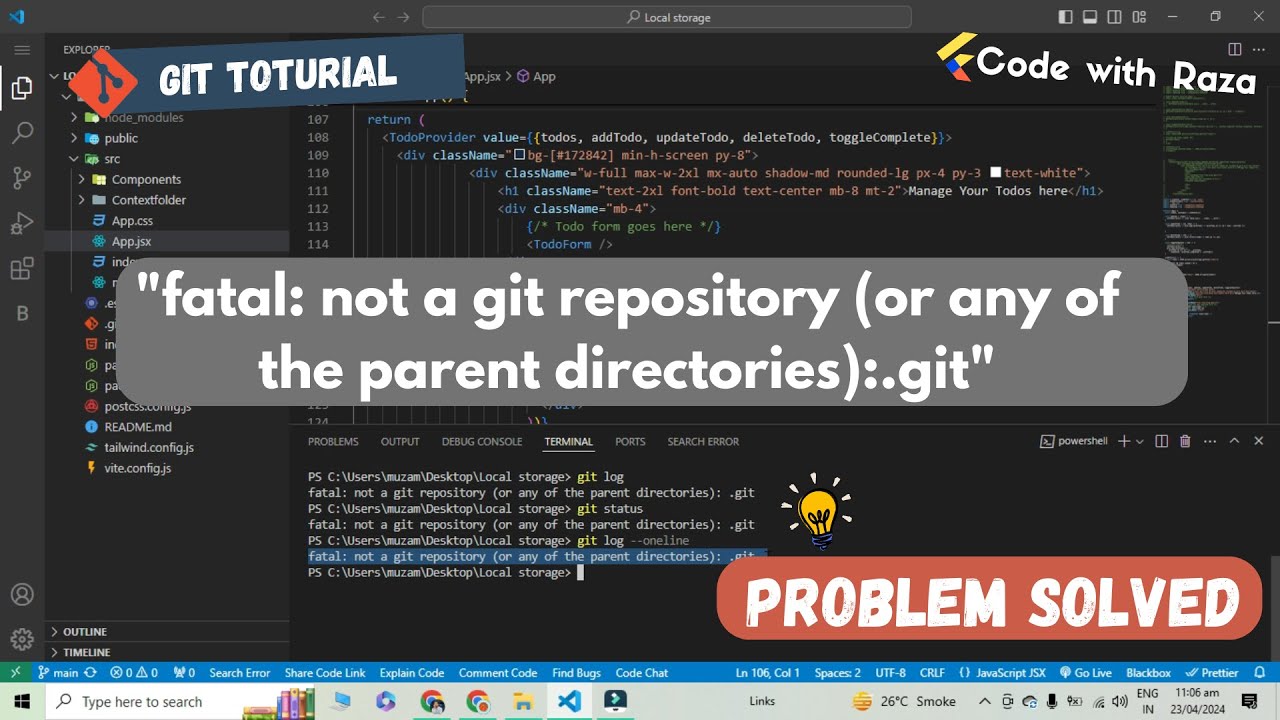1280x720 pixels.
Task: Open the Explorer view in activity bar
Action: point(22,88)
